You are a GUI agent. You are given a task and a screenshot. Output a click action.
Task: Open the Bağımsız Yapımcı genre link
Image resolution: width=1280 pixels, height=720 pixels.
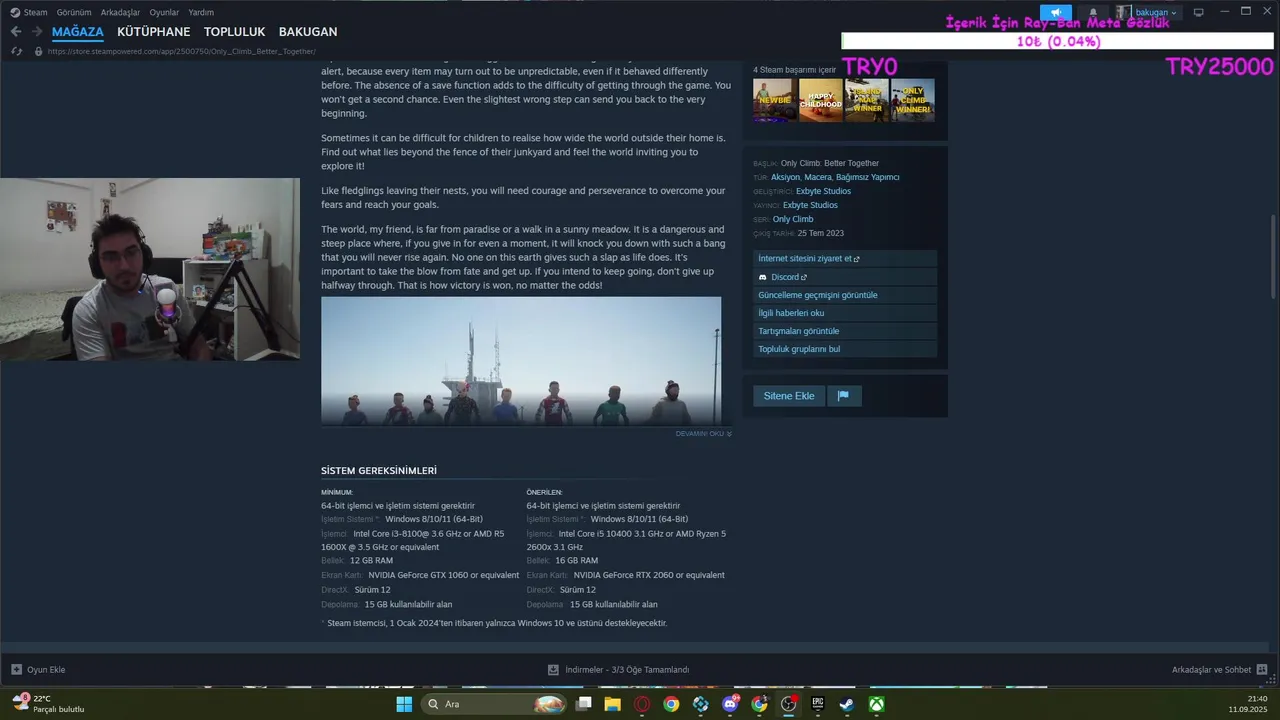coord(868,177)
